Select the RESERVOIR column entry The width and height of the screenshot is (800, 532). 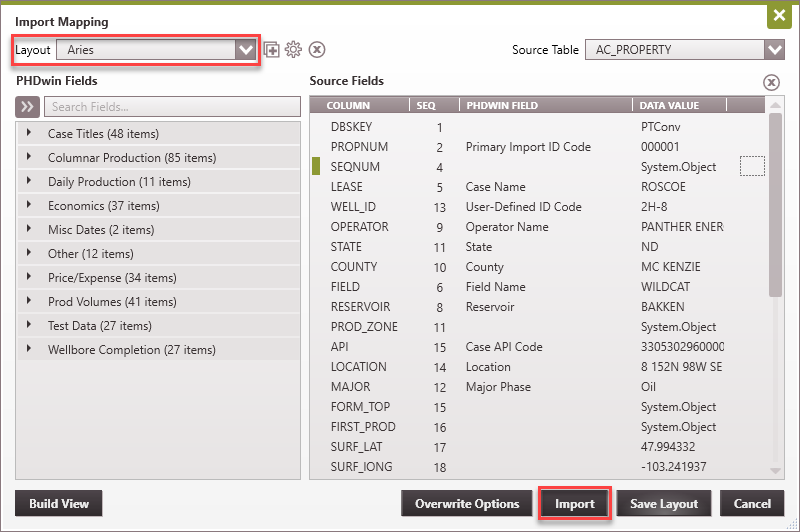[360, 307]
